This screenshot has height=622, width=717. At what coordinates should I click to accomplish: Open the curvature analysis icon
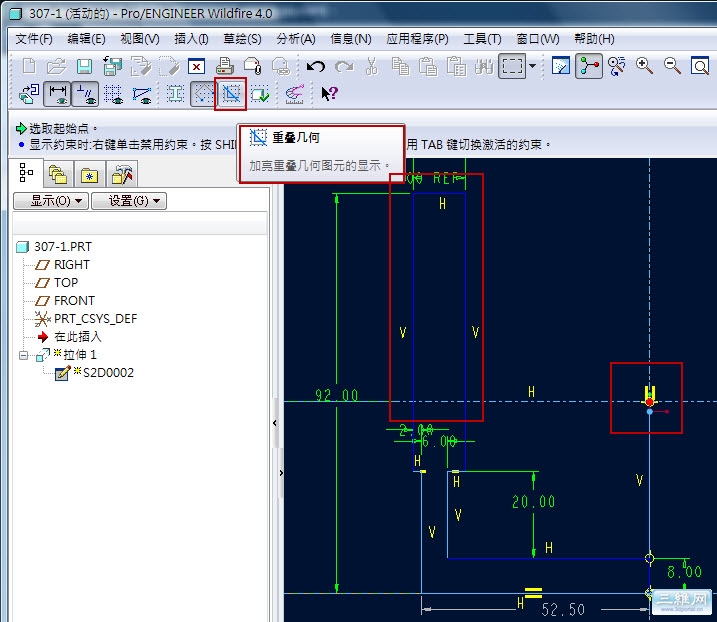pyautogui.click(x=294, y=94)
